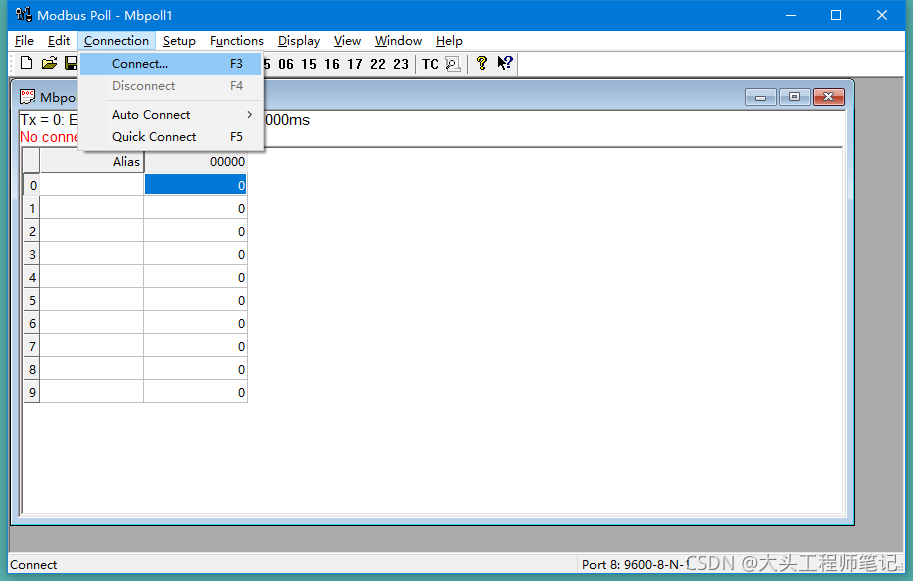Select the value cell in row 7
The image size is (913, 581).
point(196,346)
